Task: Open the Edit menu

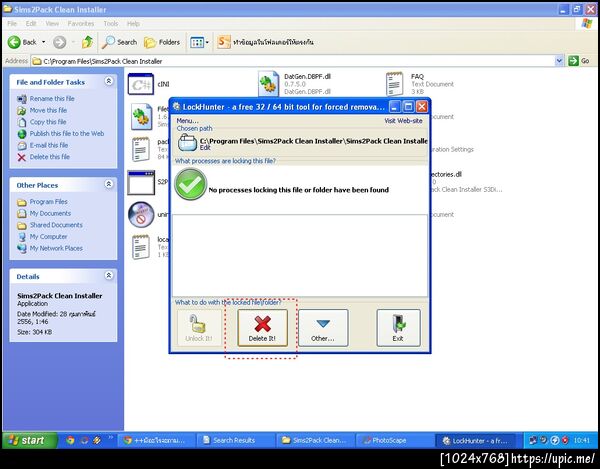Action: coord(31,24)
